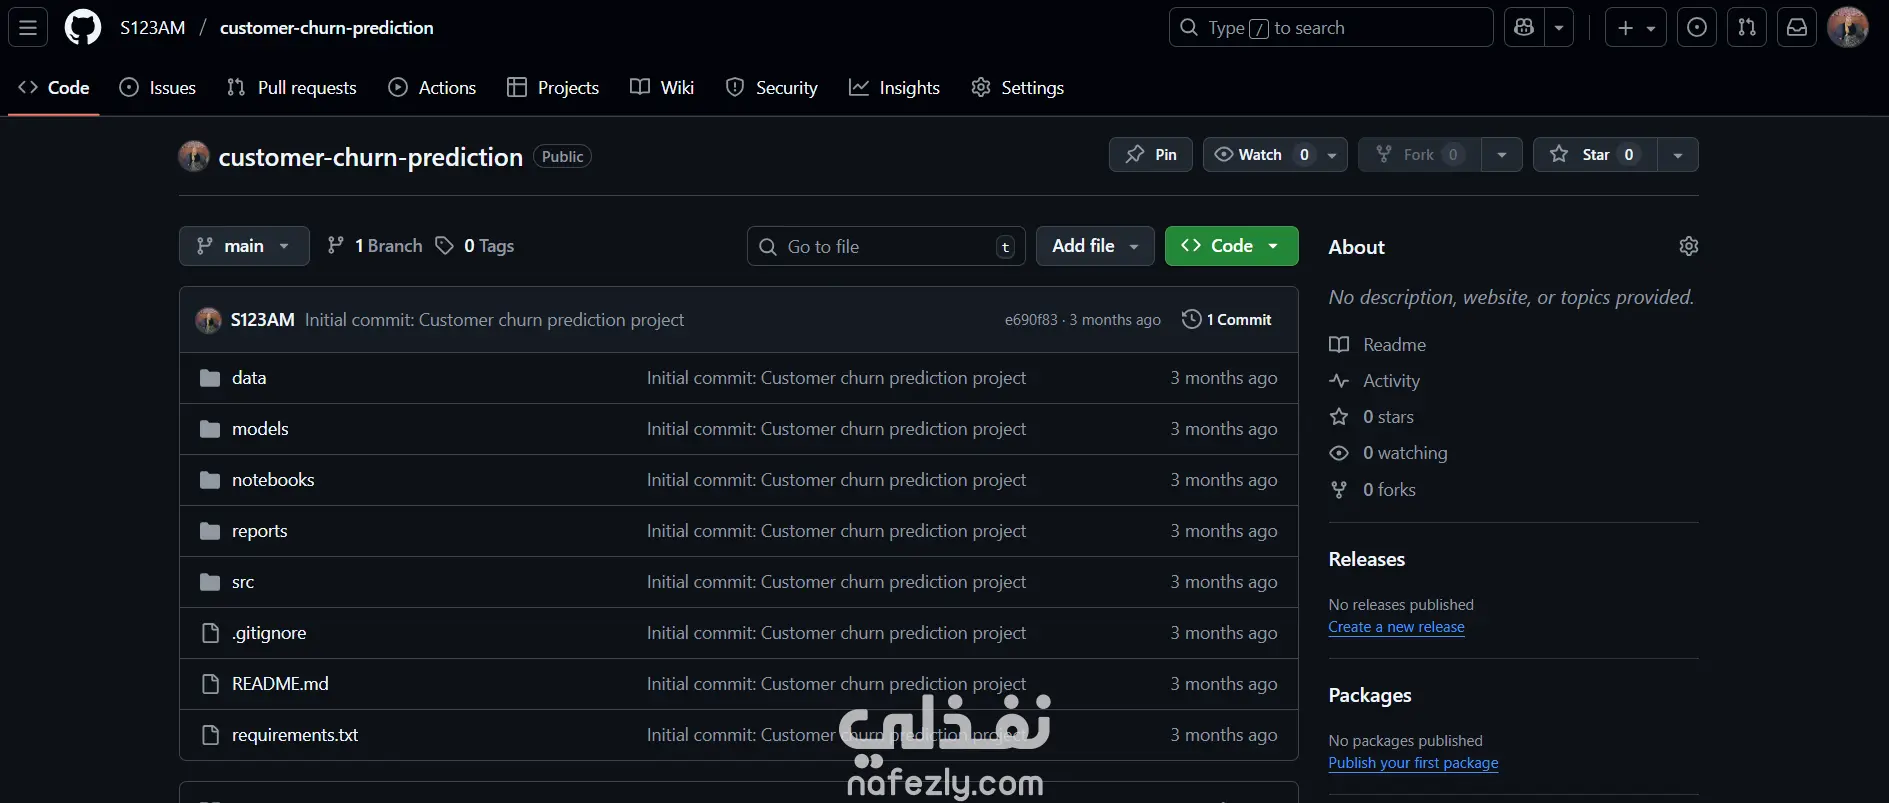Image resolution: width=1889 pixels, height=803 pixels.
Task: Open GitHub Copilot chat icon
Action: (x=1524, y=28)
